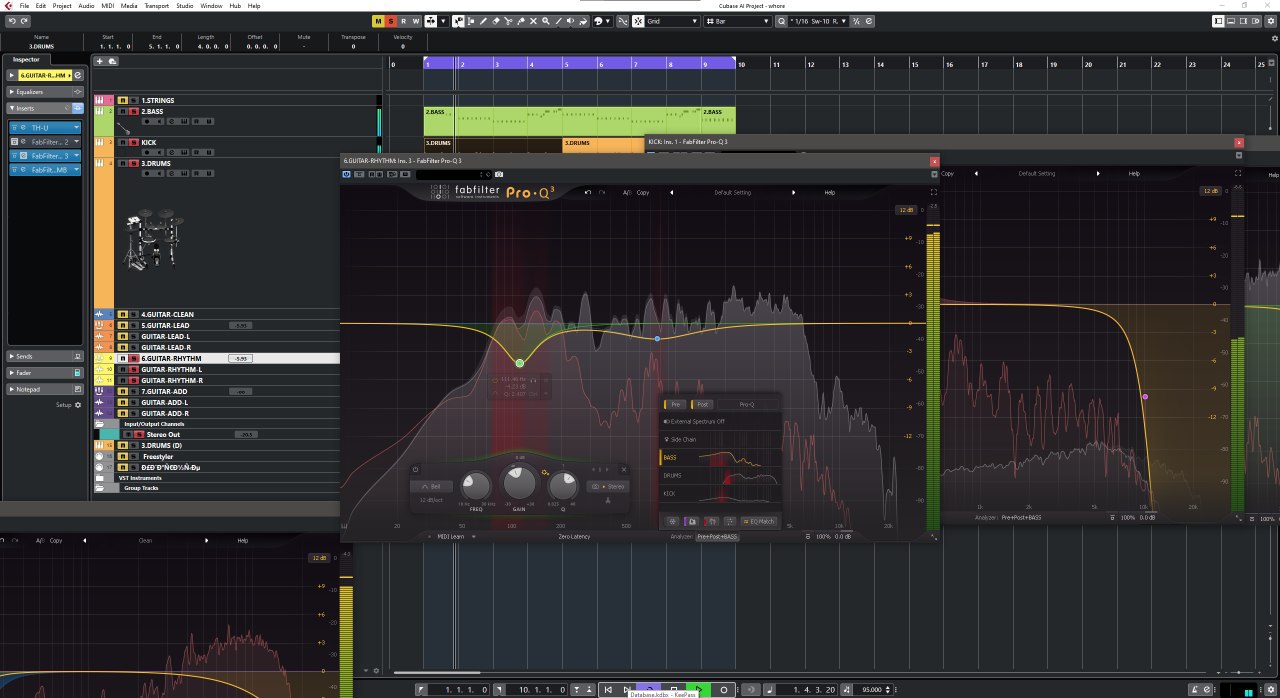Select the Play speaker tool
Screen dimensions: 1280x698
pos(570,21)
